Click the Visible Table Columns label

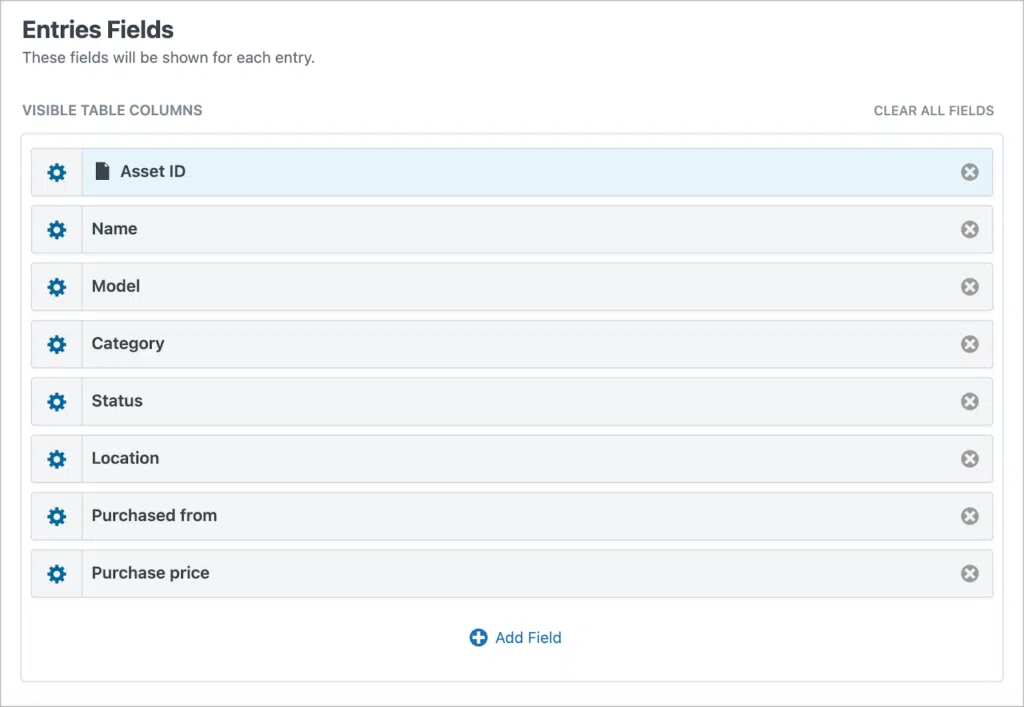coord(112,110)
